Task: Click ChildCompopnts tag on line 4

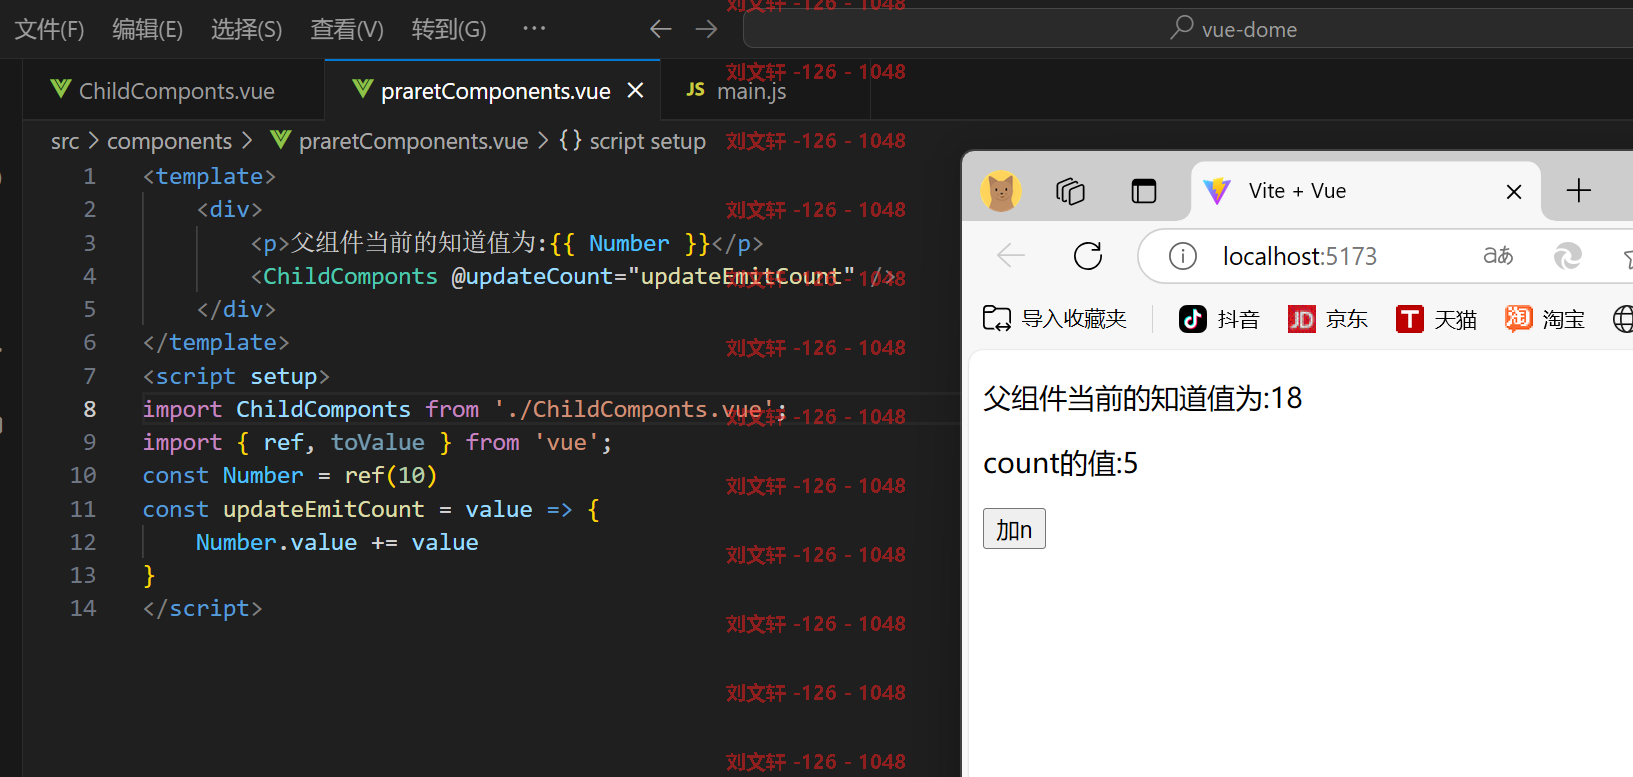Action: 350,276
